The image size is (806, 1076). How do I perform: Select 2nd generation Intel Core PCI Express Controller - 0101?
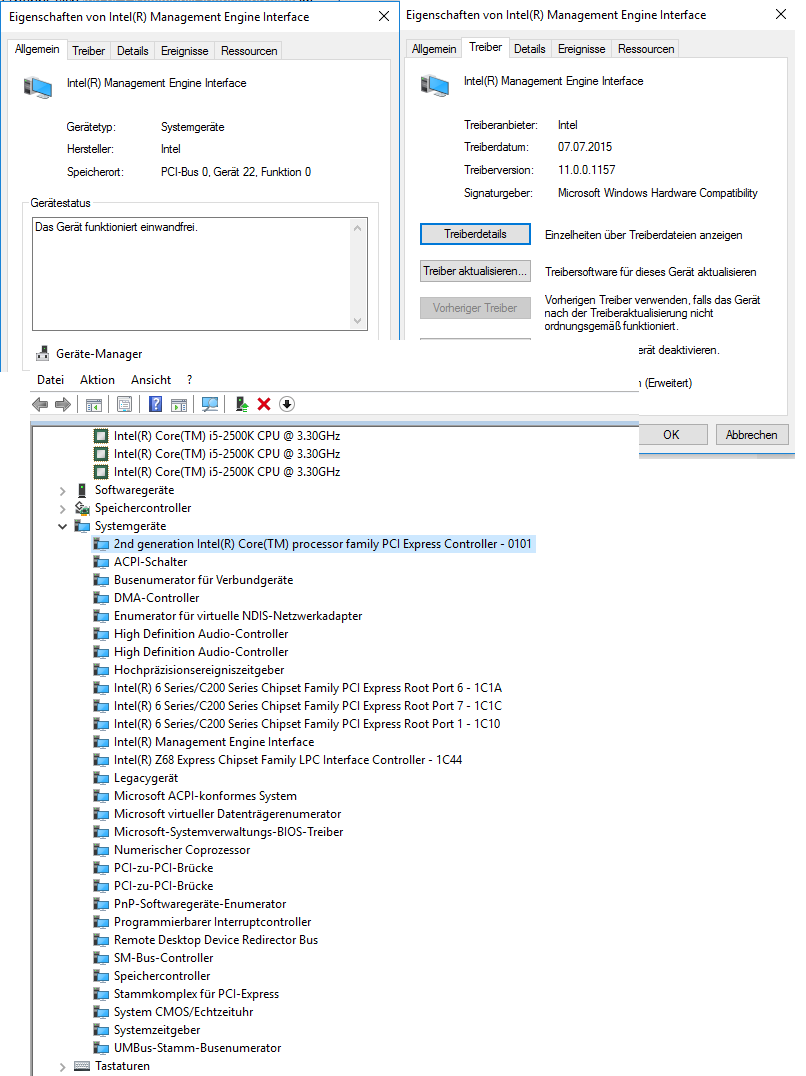click(322, 544)
